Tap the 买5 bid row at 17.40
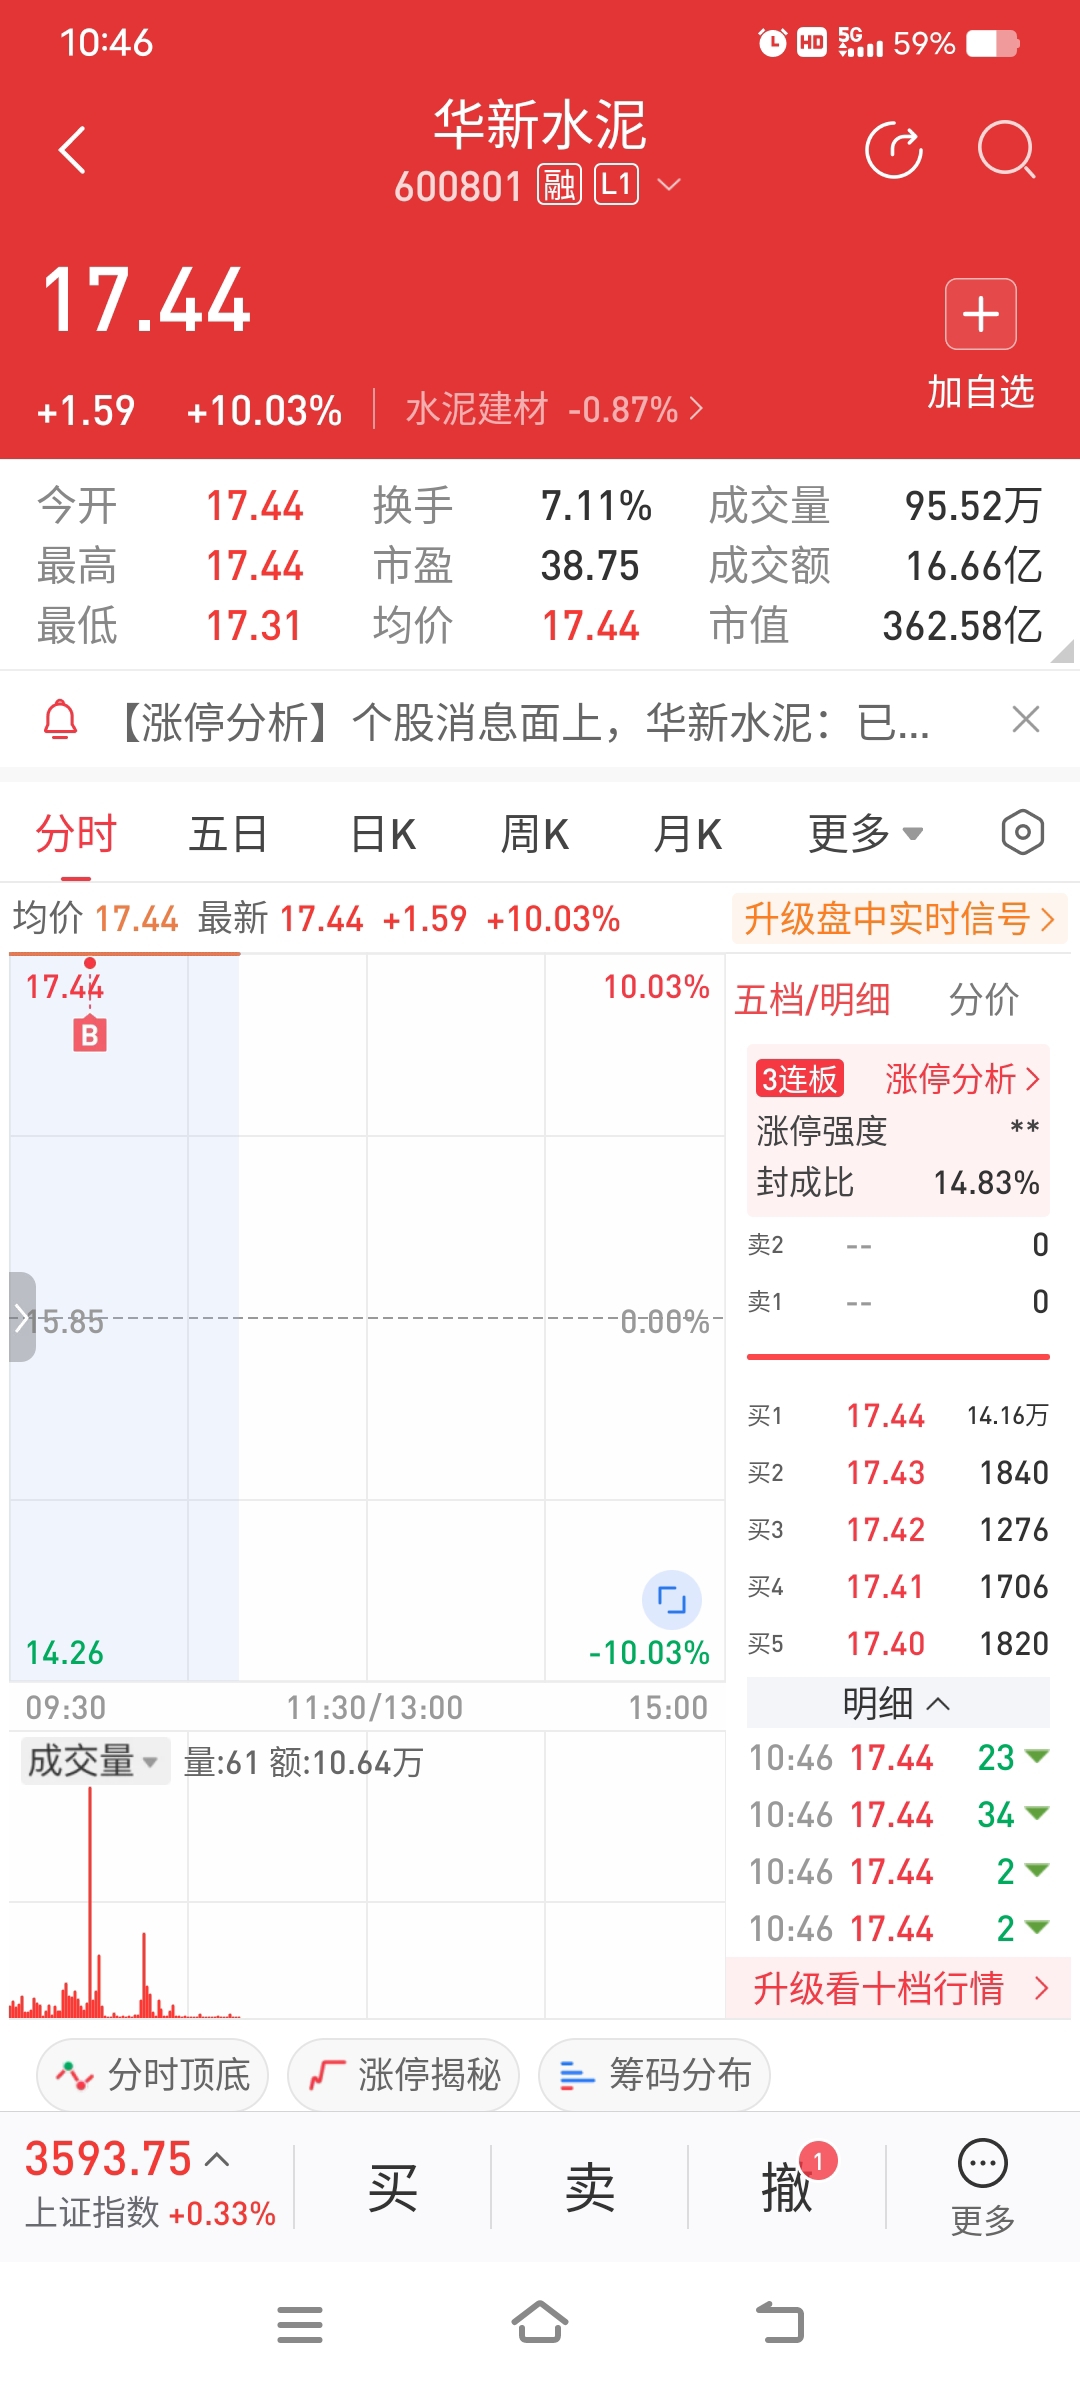 (898, 1643)
